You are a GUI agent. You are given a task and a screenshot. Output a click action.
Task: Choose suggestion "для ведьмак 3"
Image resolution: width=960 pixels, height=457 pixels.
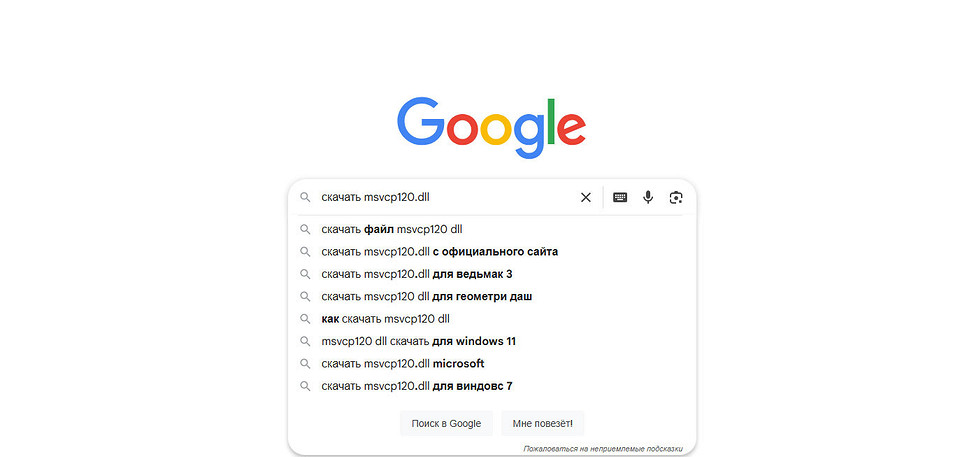pos(416,274)
